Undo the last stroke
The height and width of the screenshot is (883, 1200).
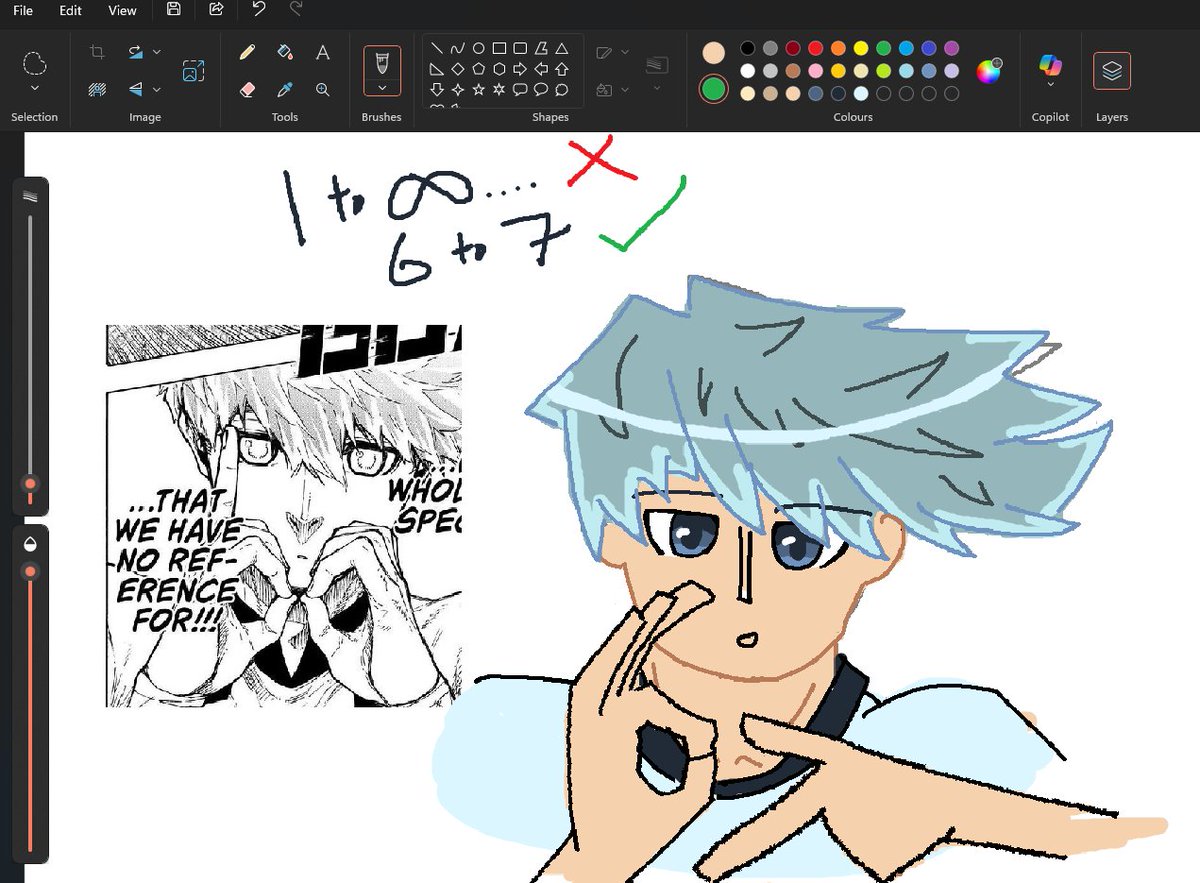click(259, 9)
